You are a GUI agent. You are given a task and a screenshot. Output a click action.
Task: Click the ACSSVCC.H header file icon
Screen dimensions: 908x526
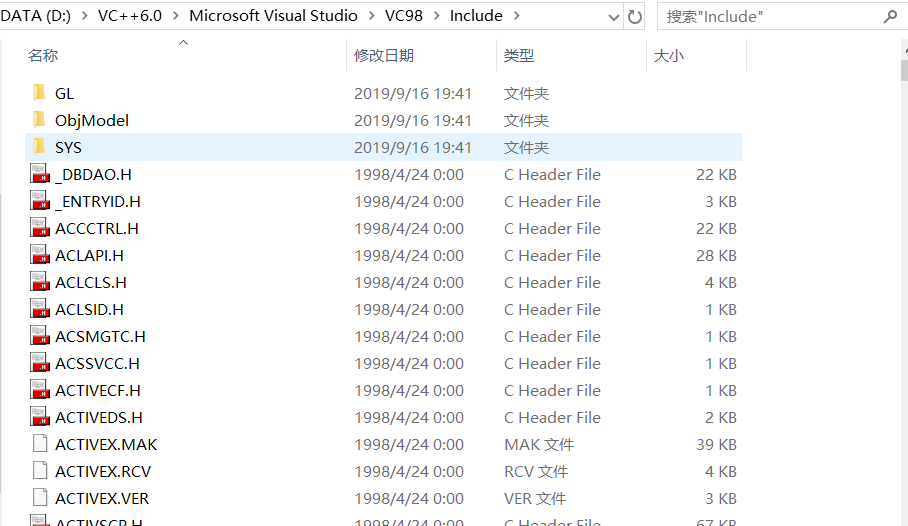(x=39, y=363)
